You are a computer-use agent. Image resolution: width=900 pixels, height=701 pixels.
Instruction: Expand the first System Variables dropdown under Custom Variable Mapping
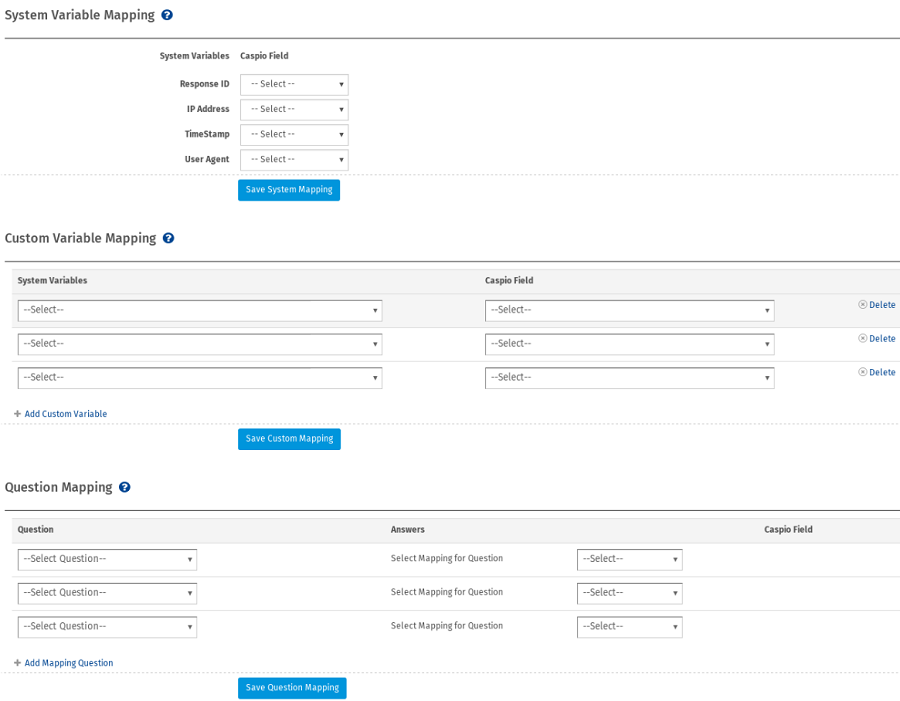198,310
